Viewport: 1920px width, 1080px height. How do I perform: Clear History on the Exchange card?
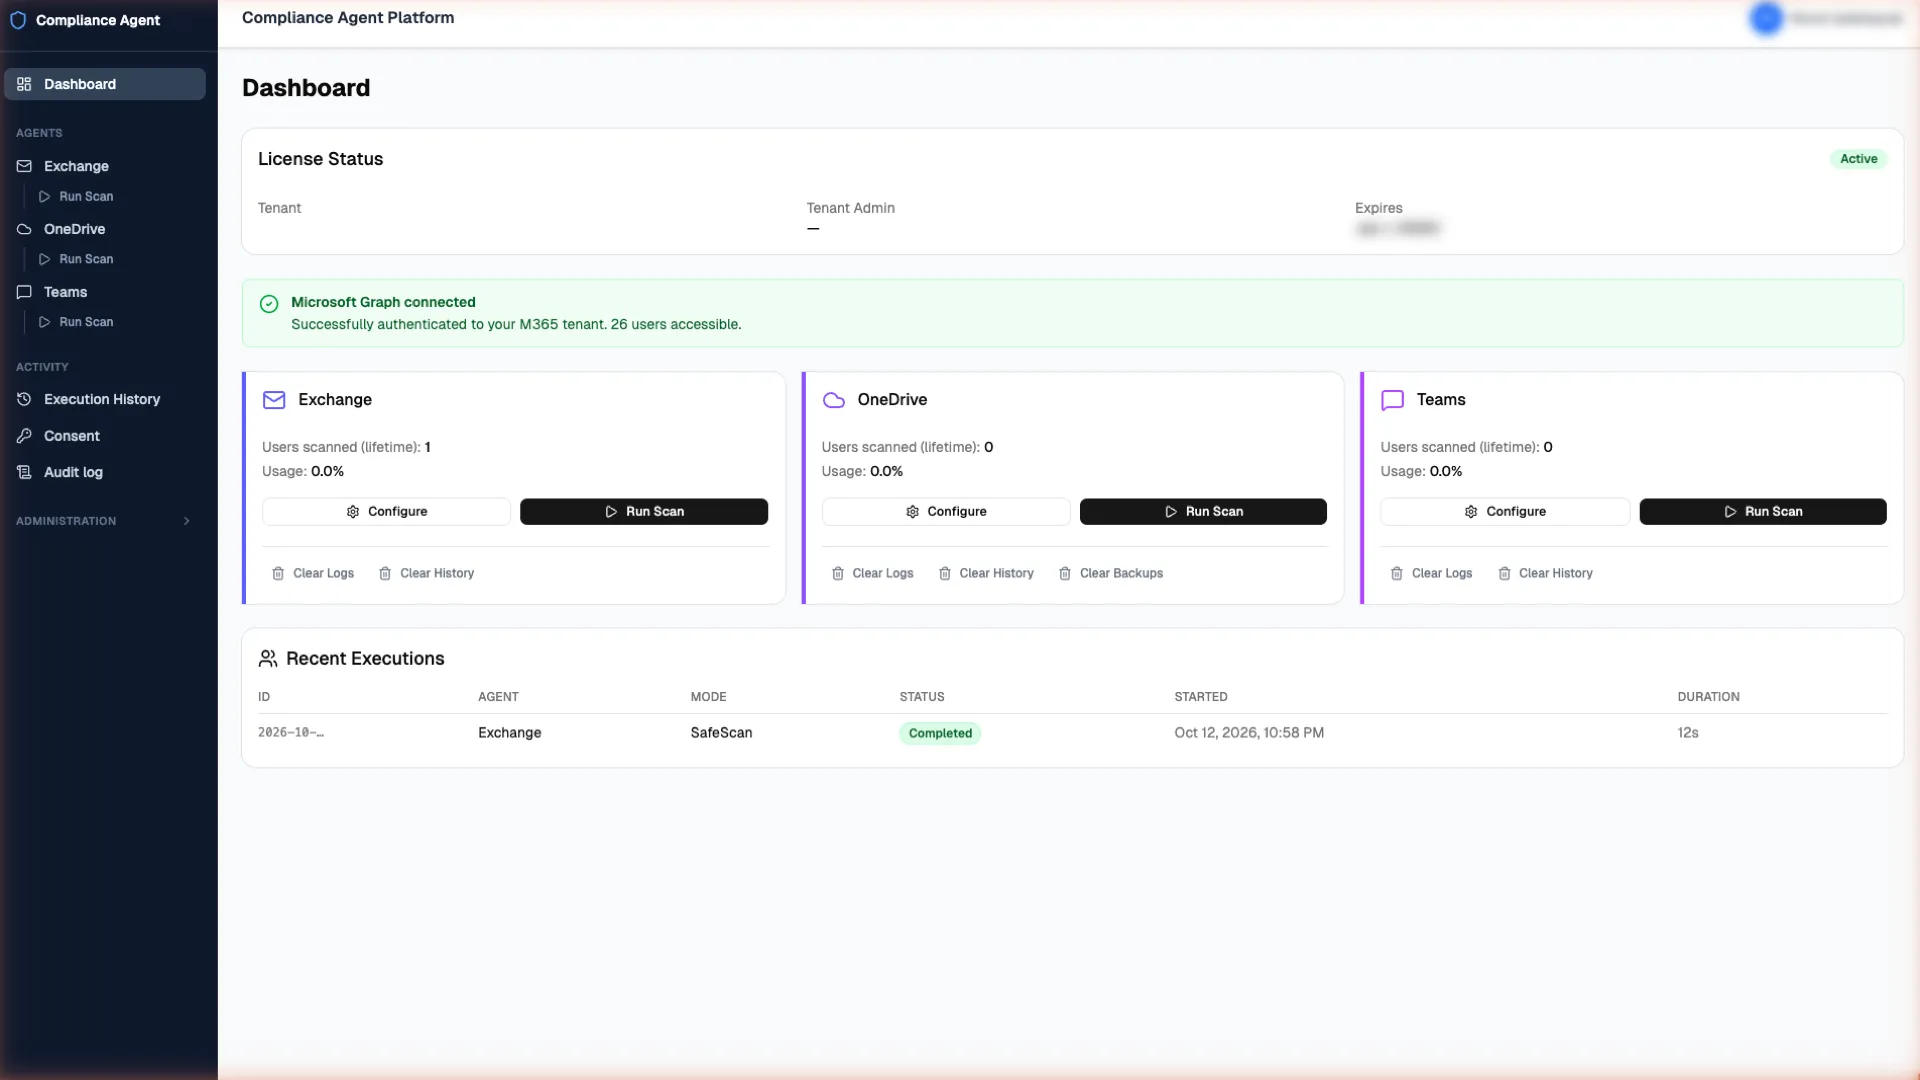pos(427,574)
